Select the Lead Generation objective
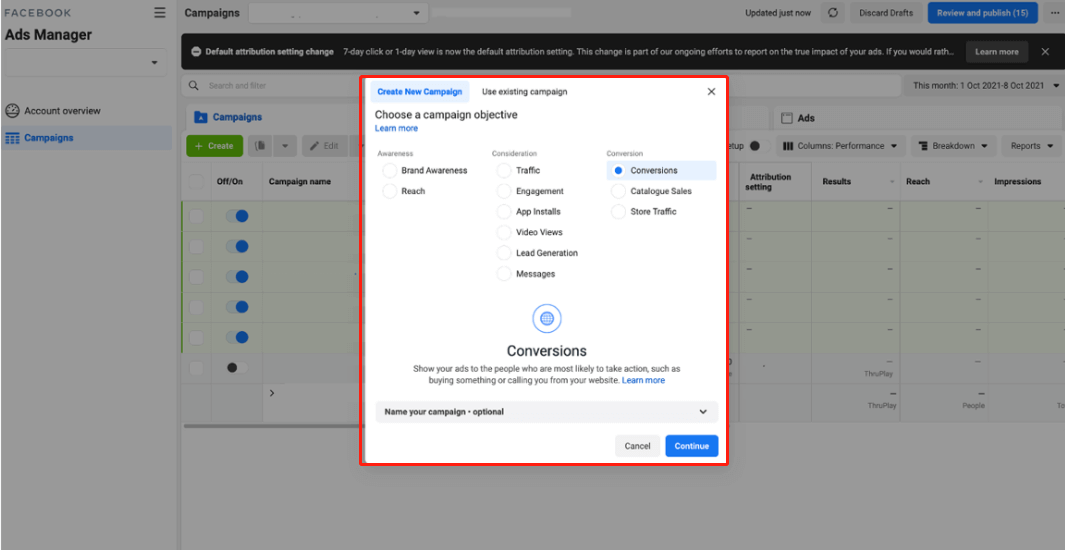Viewport: 1065px width, 550px height. [x=504, y=253]
